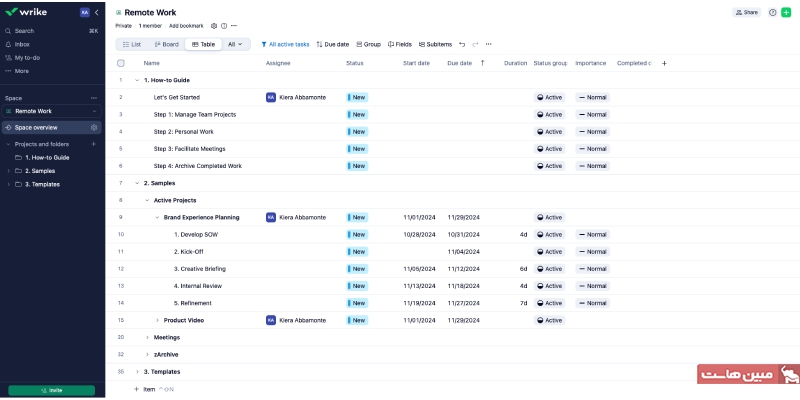Screen dimensions: 800x400
Task: Toggle Subitems display in the toolbar
Action: 435,44
